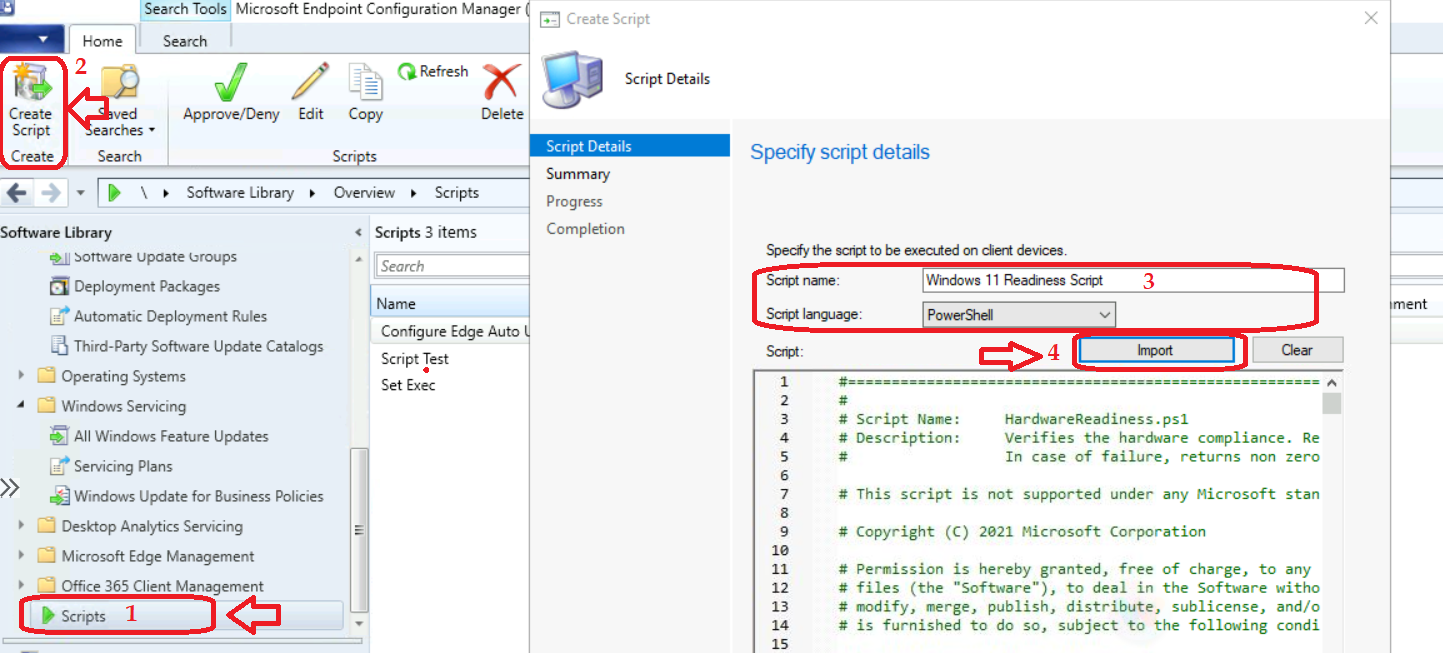1443x653 pixels.
Task: Switch to the Home tab
Action: [102, 40]
